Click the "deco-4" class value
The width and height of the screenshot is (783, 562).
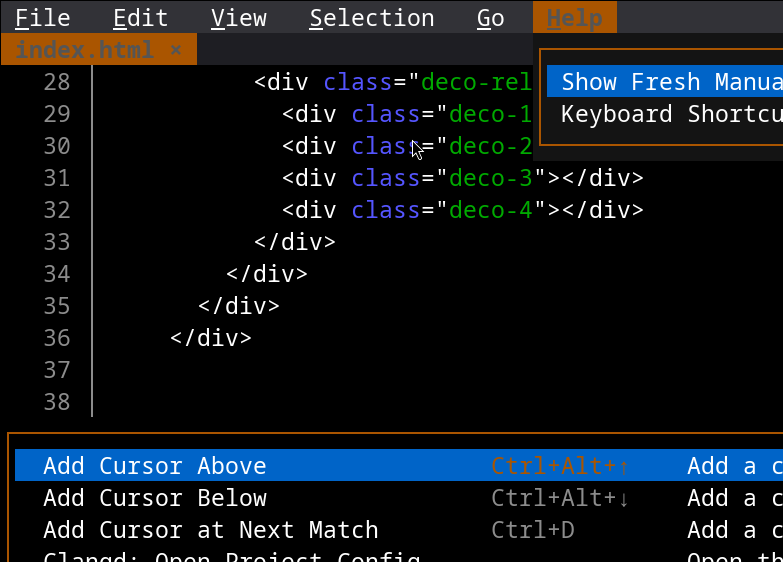[491, 210]
